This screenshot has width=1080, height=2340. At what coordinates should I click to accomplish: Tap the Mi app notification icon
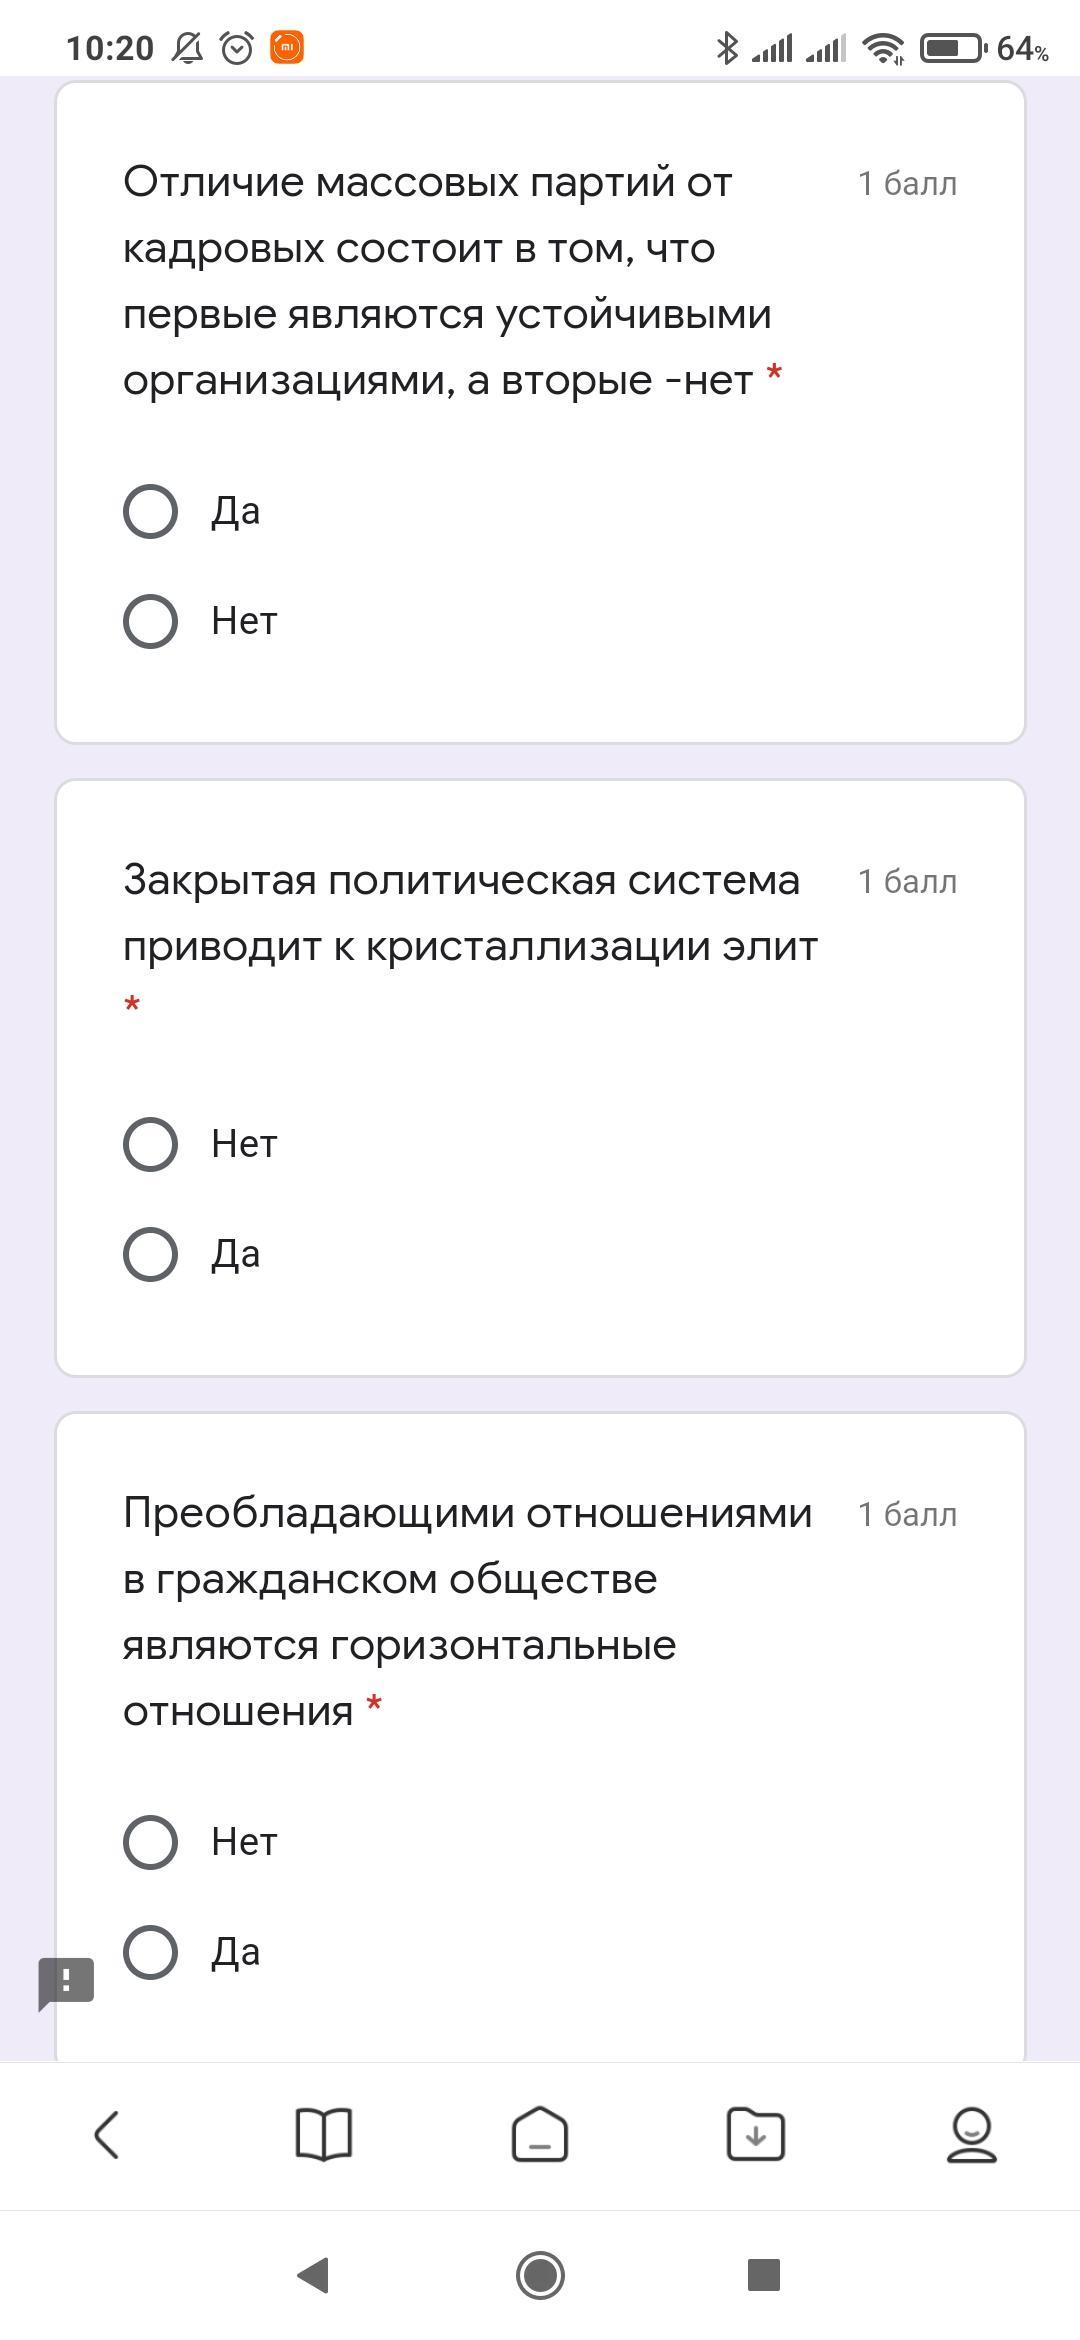coord(287,47)
